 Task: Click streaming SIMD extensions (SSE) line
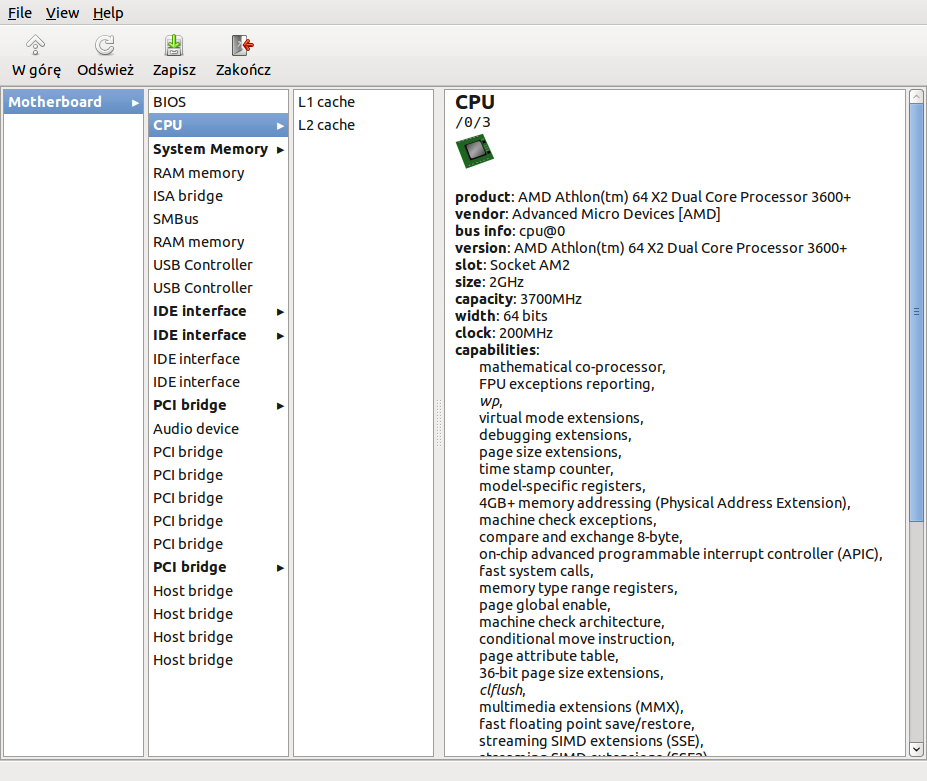pos(591,741)
